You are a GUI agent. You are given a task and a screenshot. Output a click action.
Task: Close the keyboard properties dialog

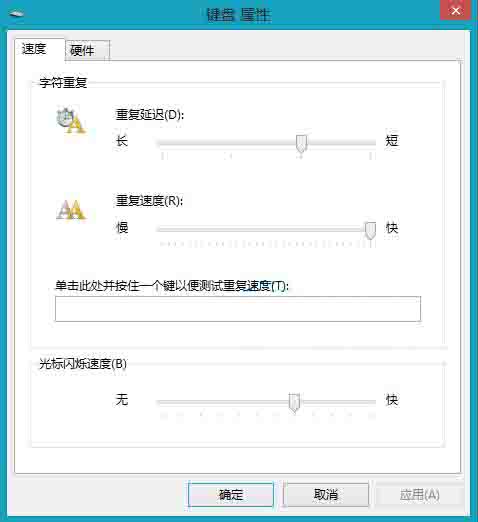455,11
